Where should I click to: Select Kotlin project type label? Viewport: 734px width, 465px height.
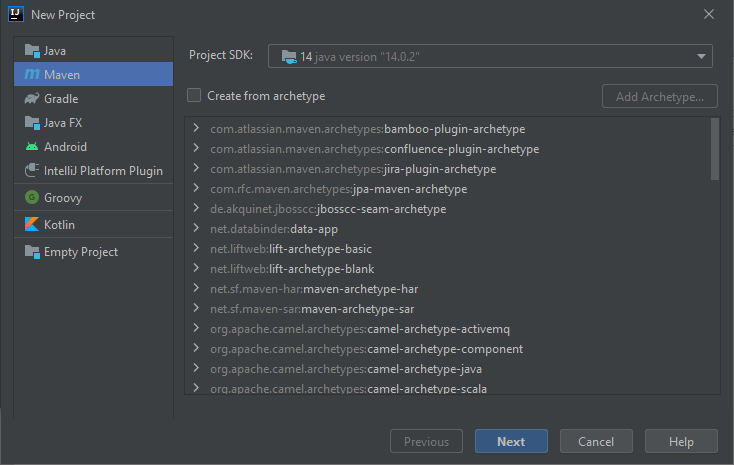pos(59,225)
